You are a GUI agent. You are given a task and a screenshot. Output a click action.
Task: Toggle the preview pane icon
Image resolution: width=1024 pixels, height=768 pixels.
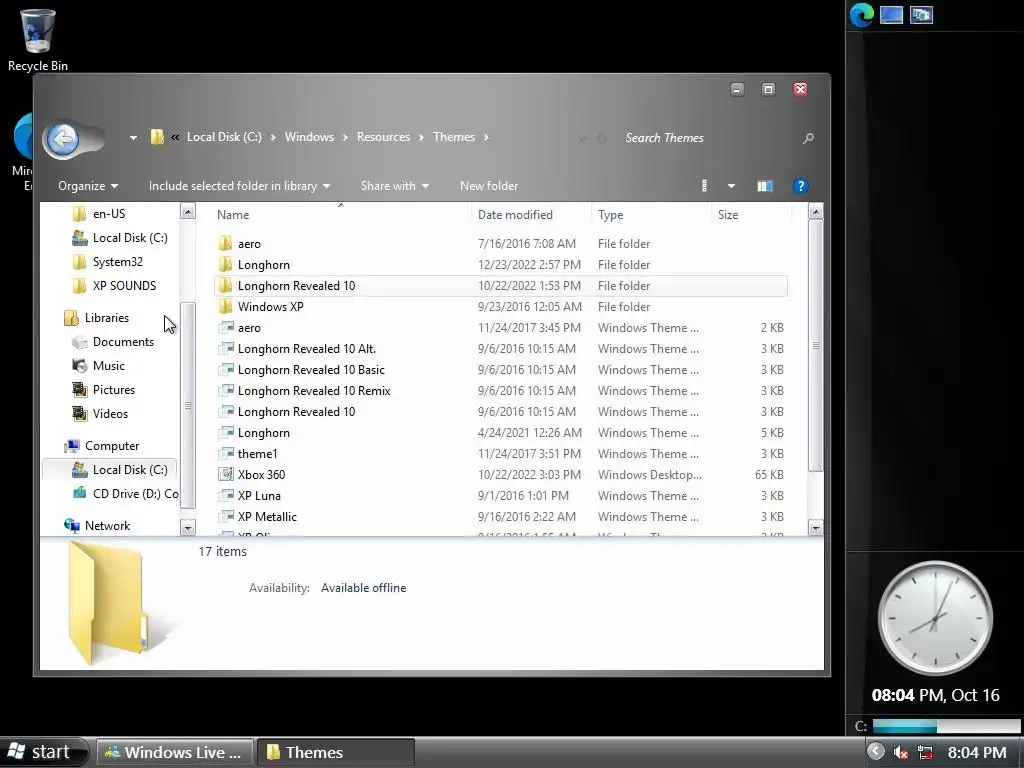[x=765, y=186]
